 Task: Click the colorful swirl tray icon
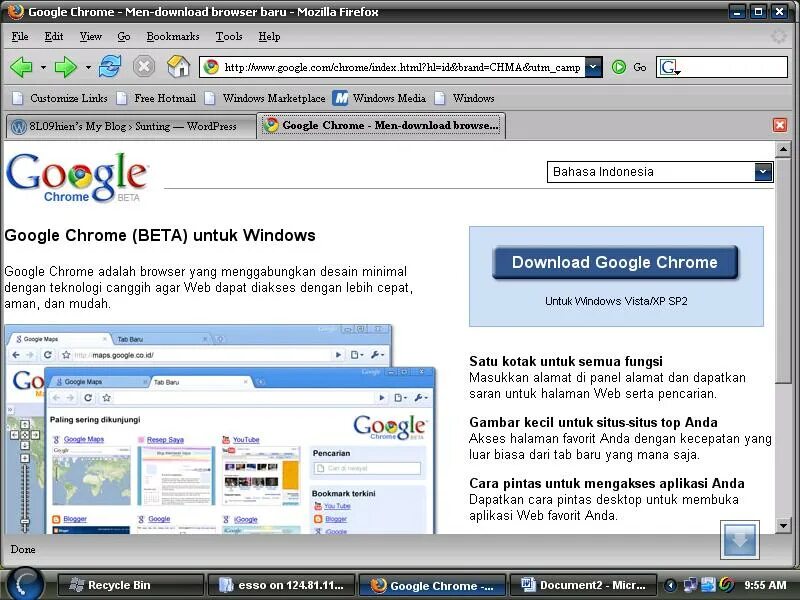[727, 585]
